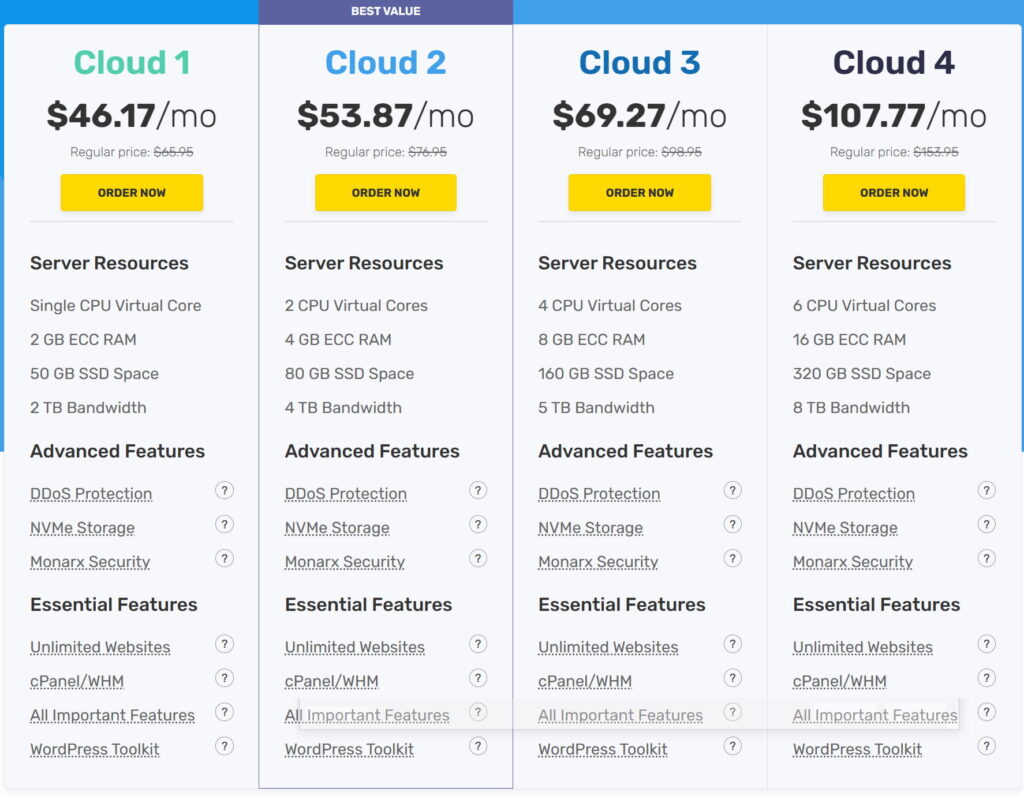Image resolution: width=1024 pixels, height=803 pixels.
Task: Order the Cloud 1 plan
Action: (132, 193)
